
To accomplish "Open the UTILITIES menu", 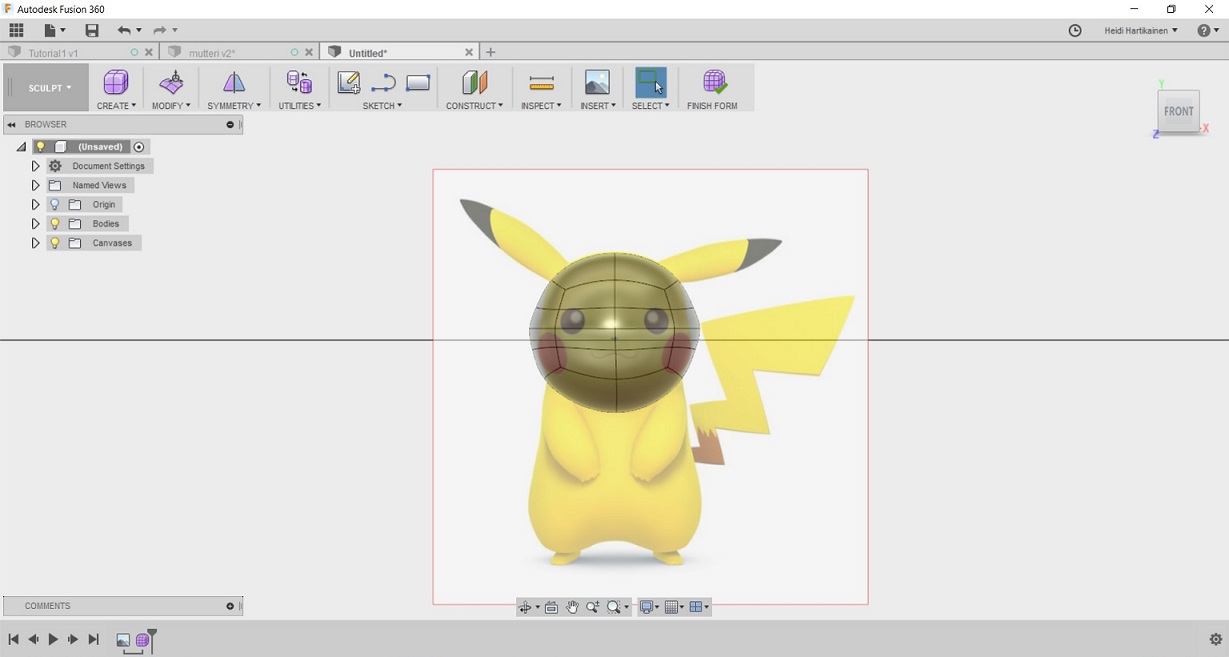I will click(300, 106).
